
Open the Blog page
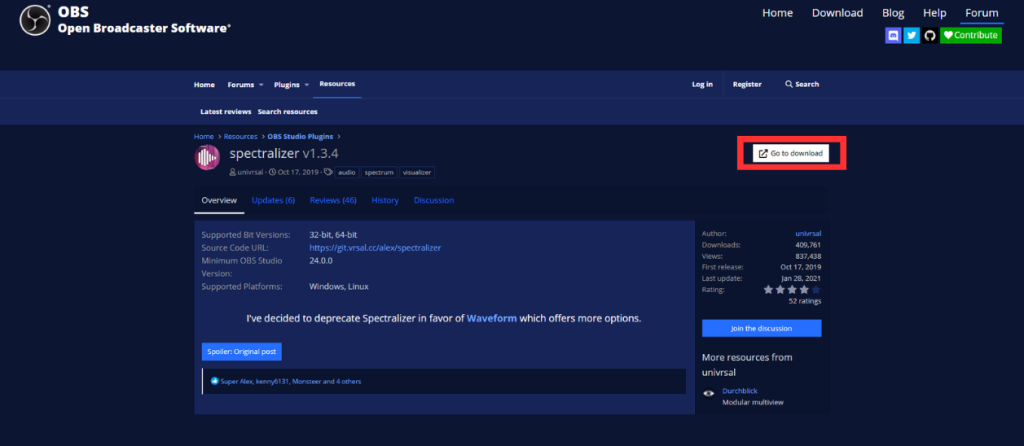coord(893,13)
